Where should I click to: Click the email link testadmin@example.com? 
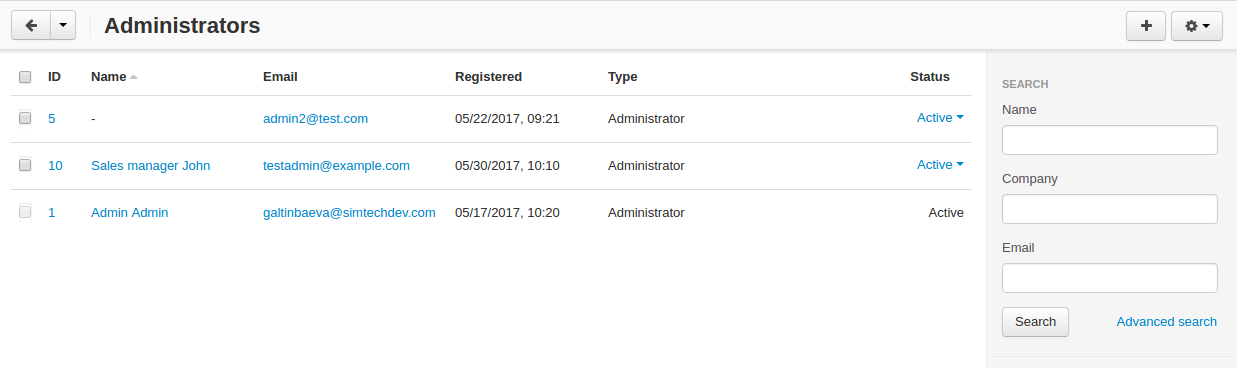point(336,165)
